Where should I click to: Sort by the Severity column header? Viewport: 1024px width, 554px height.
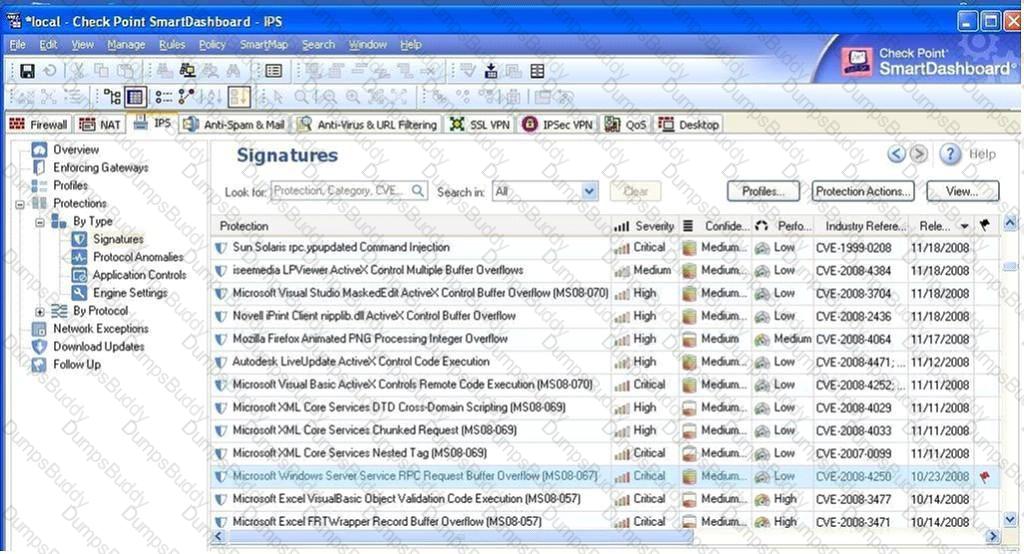click(644, 225)
